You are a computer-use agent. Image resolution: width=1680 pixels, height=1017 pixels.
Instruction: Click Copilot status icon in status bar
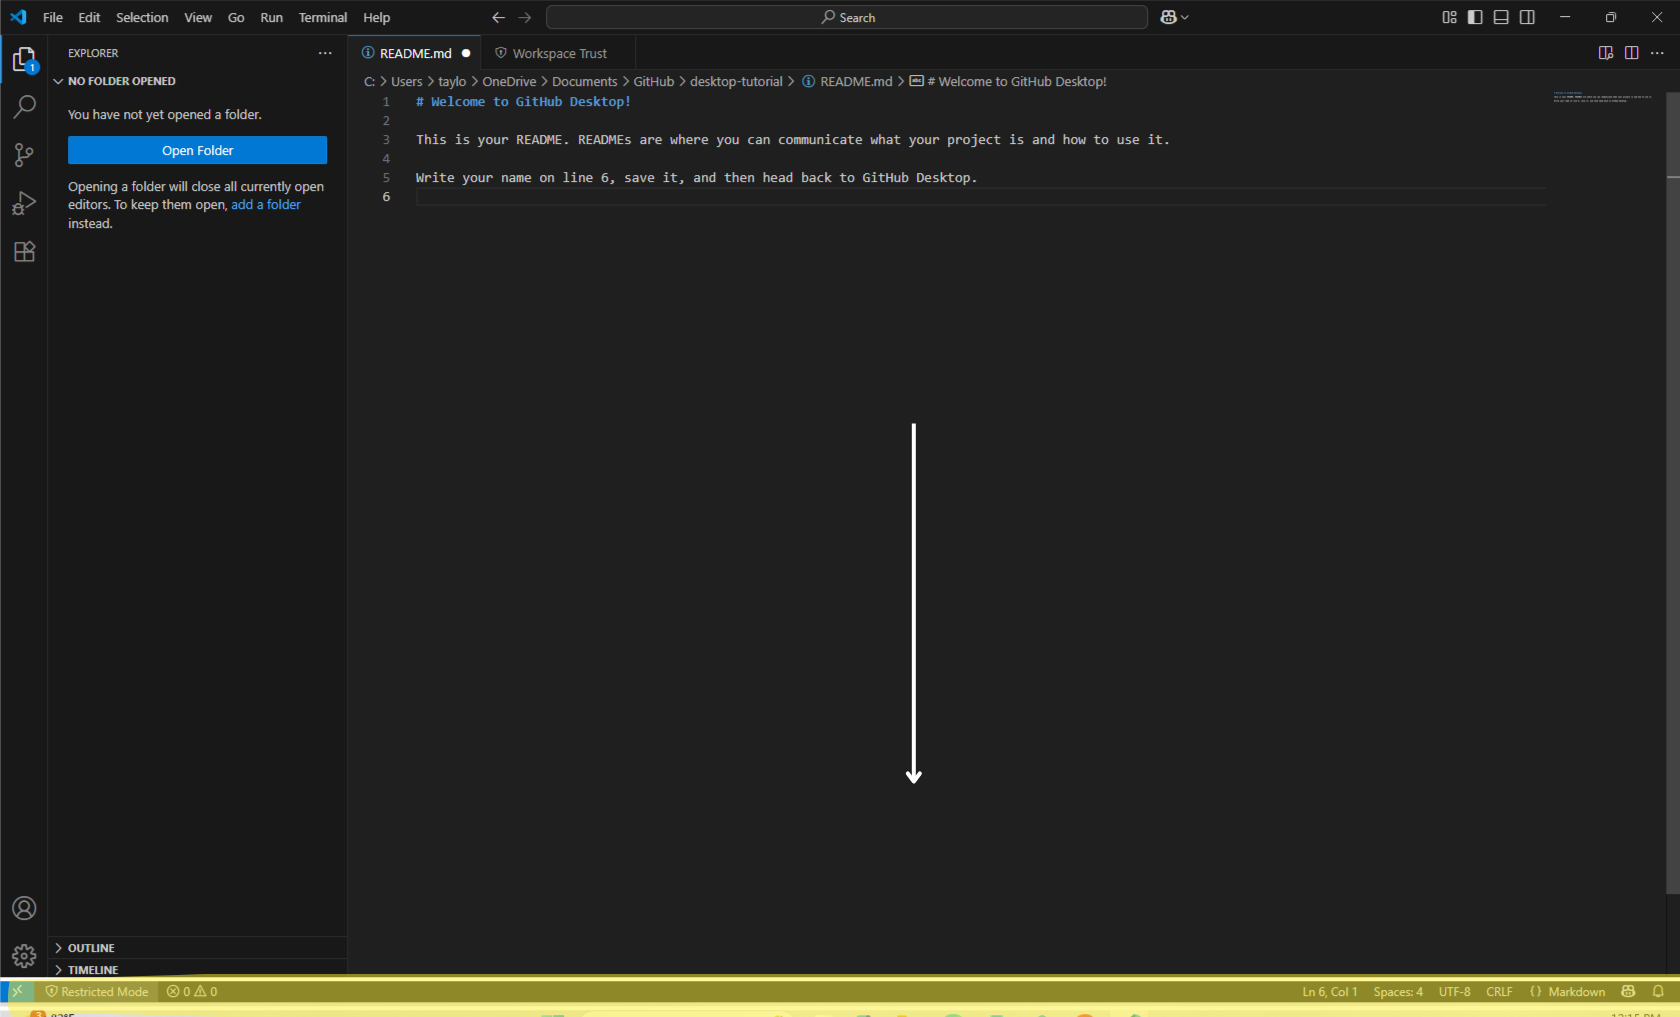(x=1628, y=991)
